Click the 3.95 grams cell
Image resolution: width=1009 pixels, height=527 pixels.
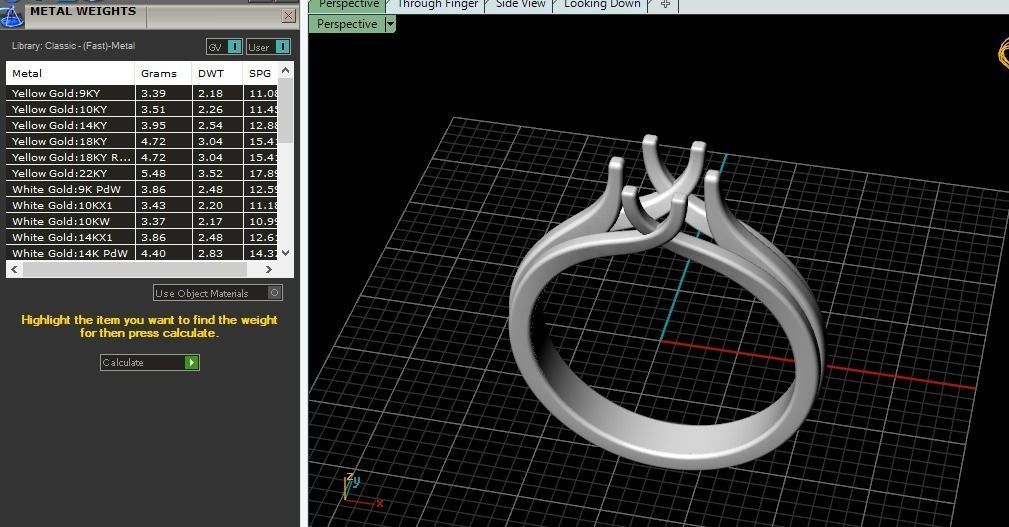point(164,125)
